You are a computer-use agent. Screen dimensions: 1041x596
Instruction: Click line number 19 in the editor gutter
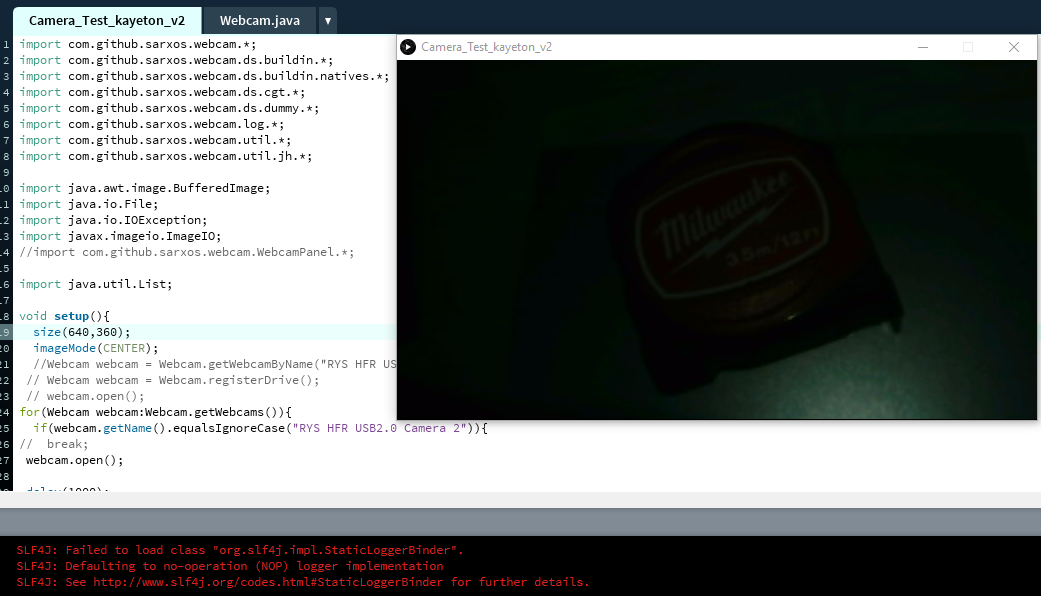tap(8, 331)
